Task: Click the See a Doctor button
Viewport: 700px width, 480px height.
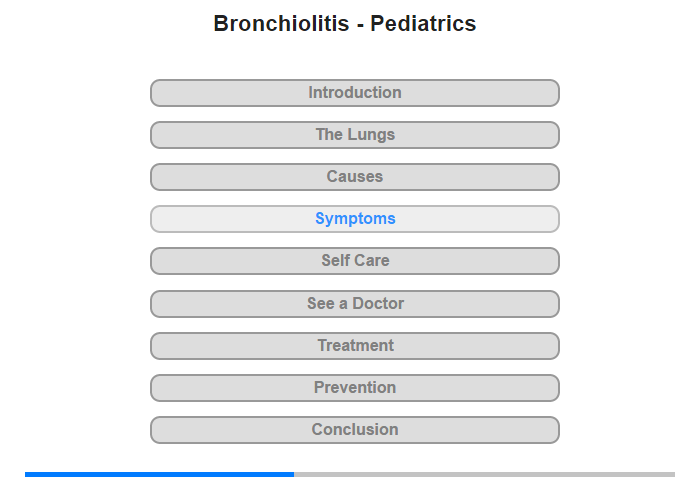Action: click(x=354, y=304)
